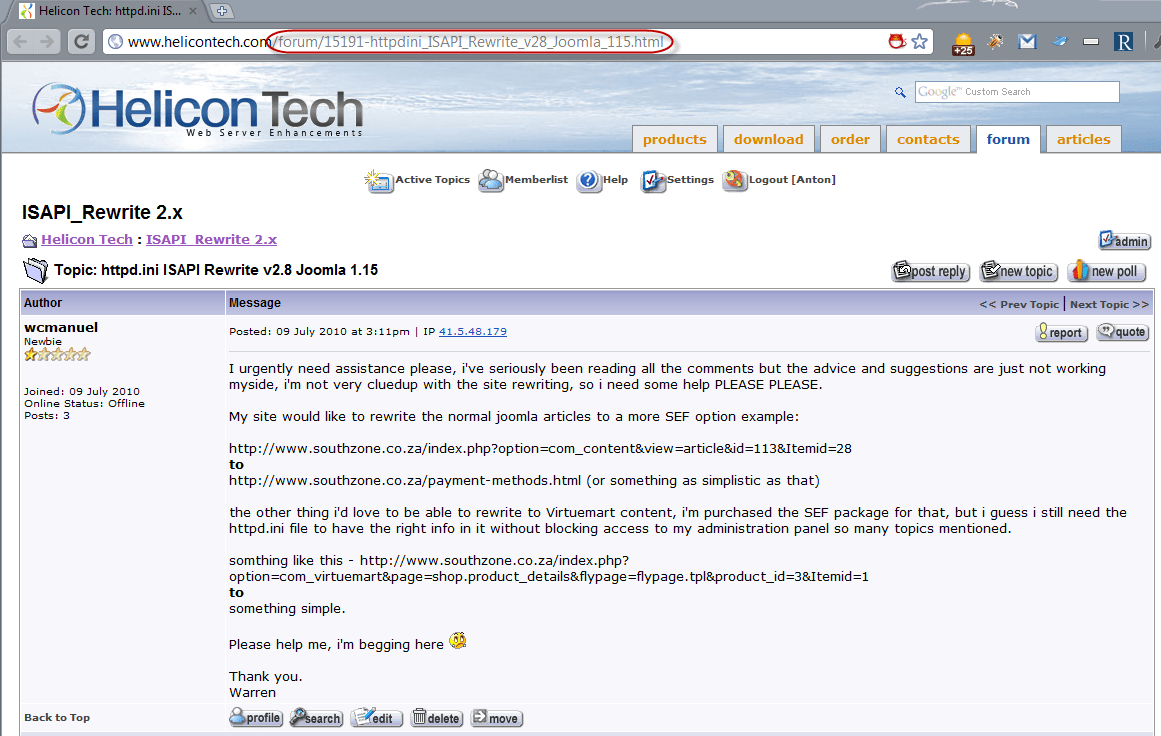Open the red devil extension icon in address bar

click(897, 41)
